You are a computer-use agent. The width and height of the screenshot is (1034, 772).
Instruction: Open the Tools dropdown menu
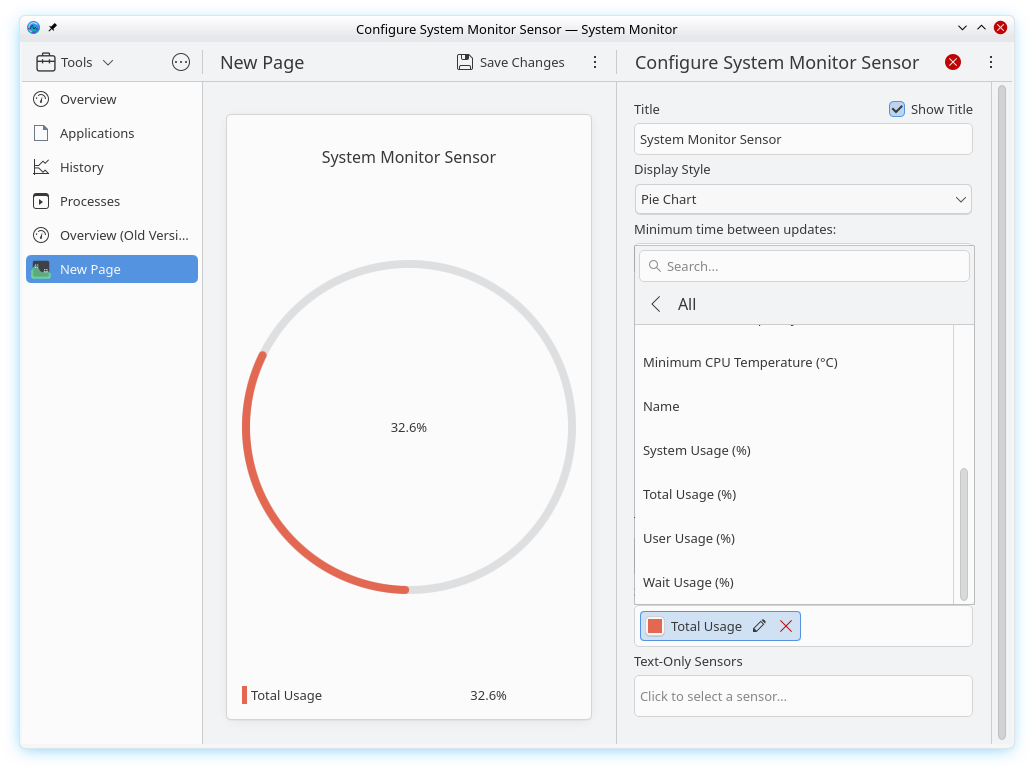tap(75, 62)
